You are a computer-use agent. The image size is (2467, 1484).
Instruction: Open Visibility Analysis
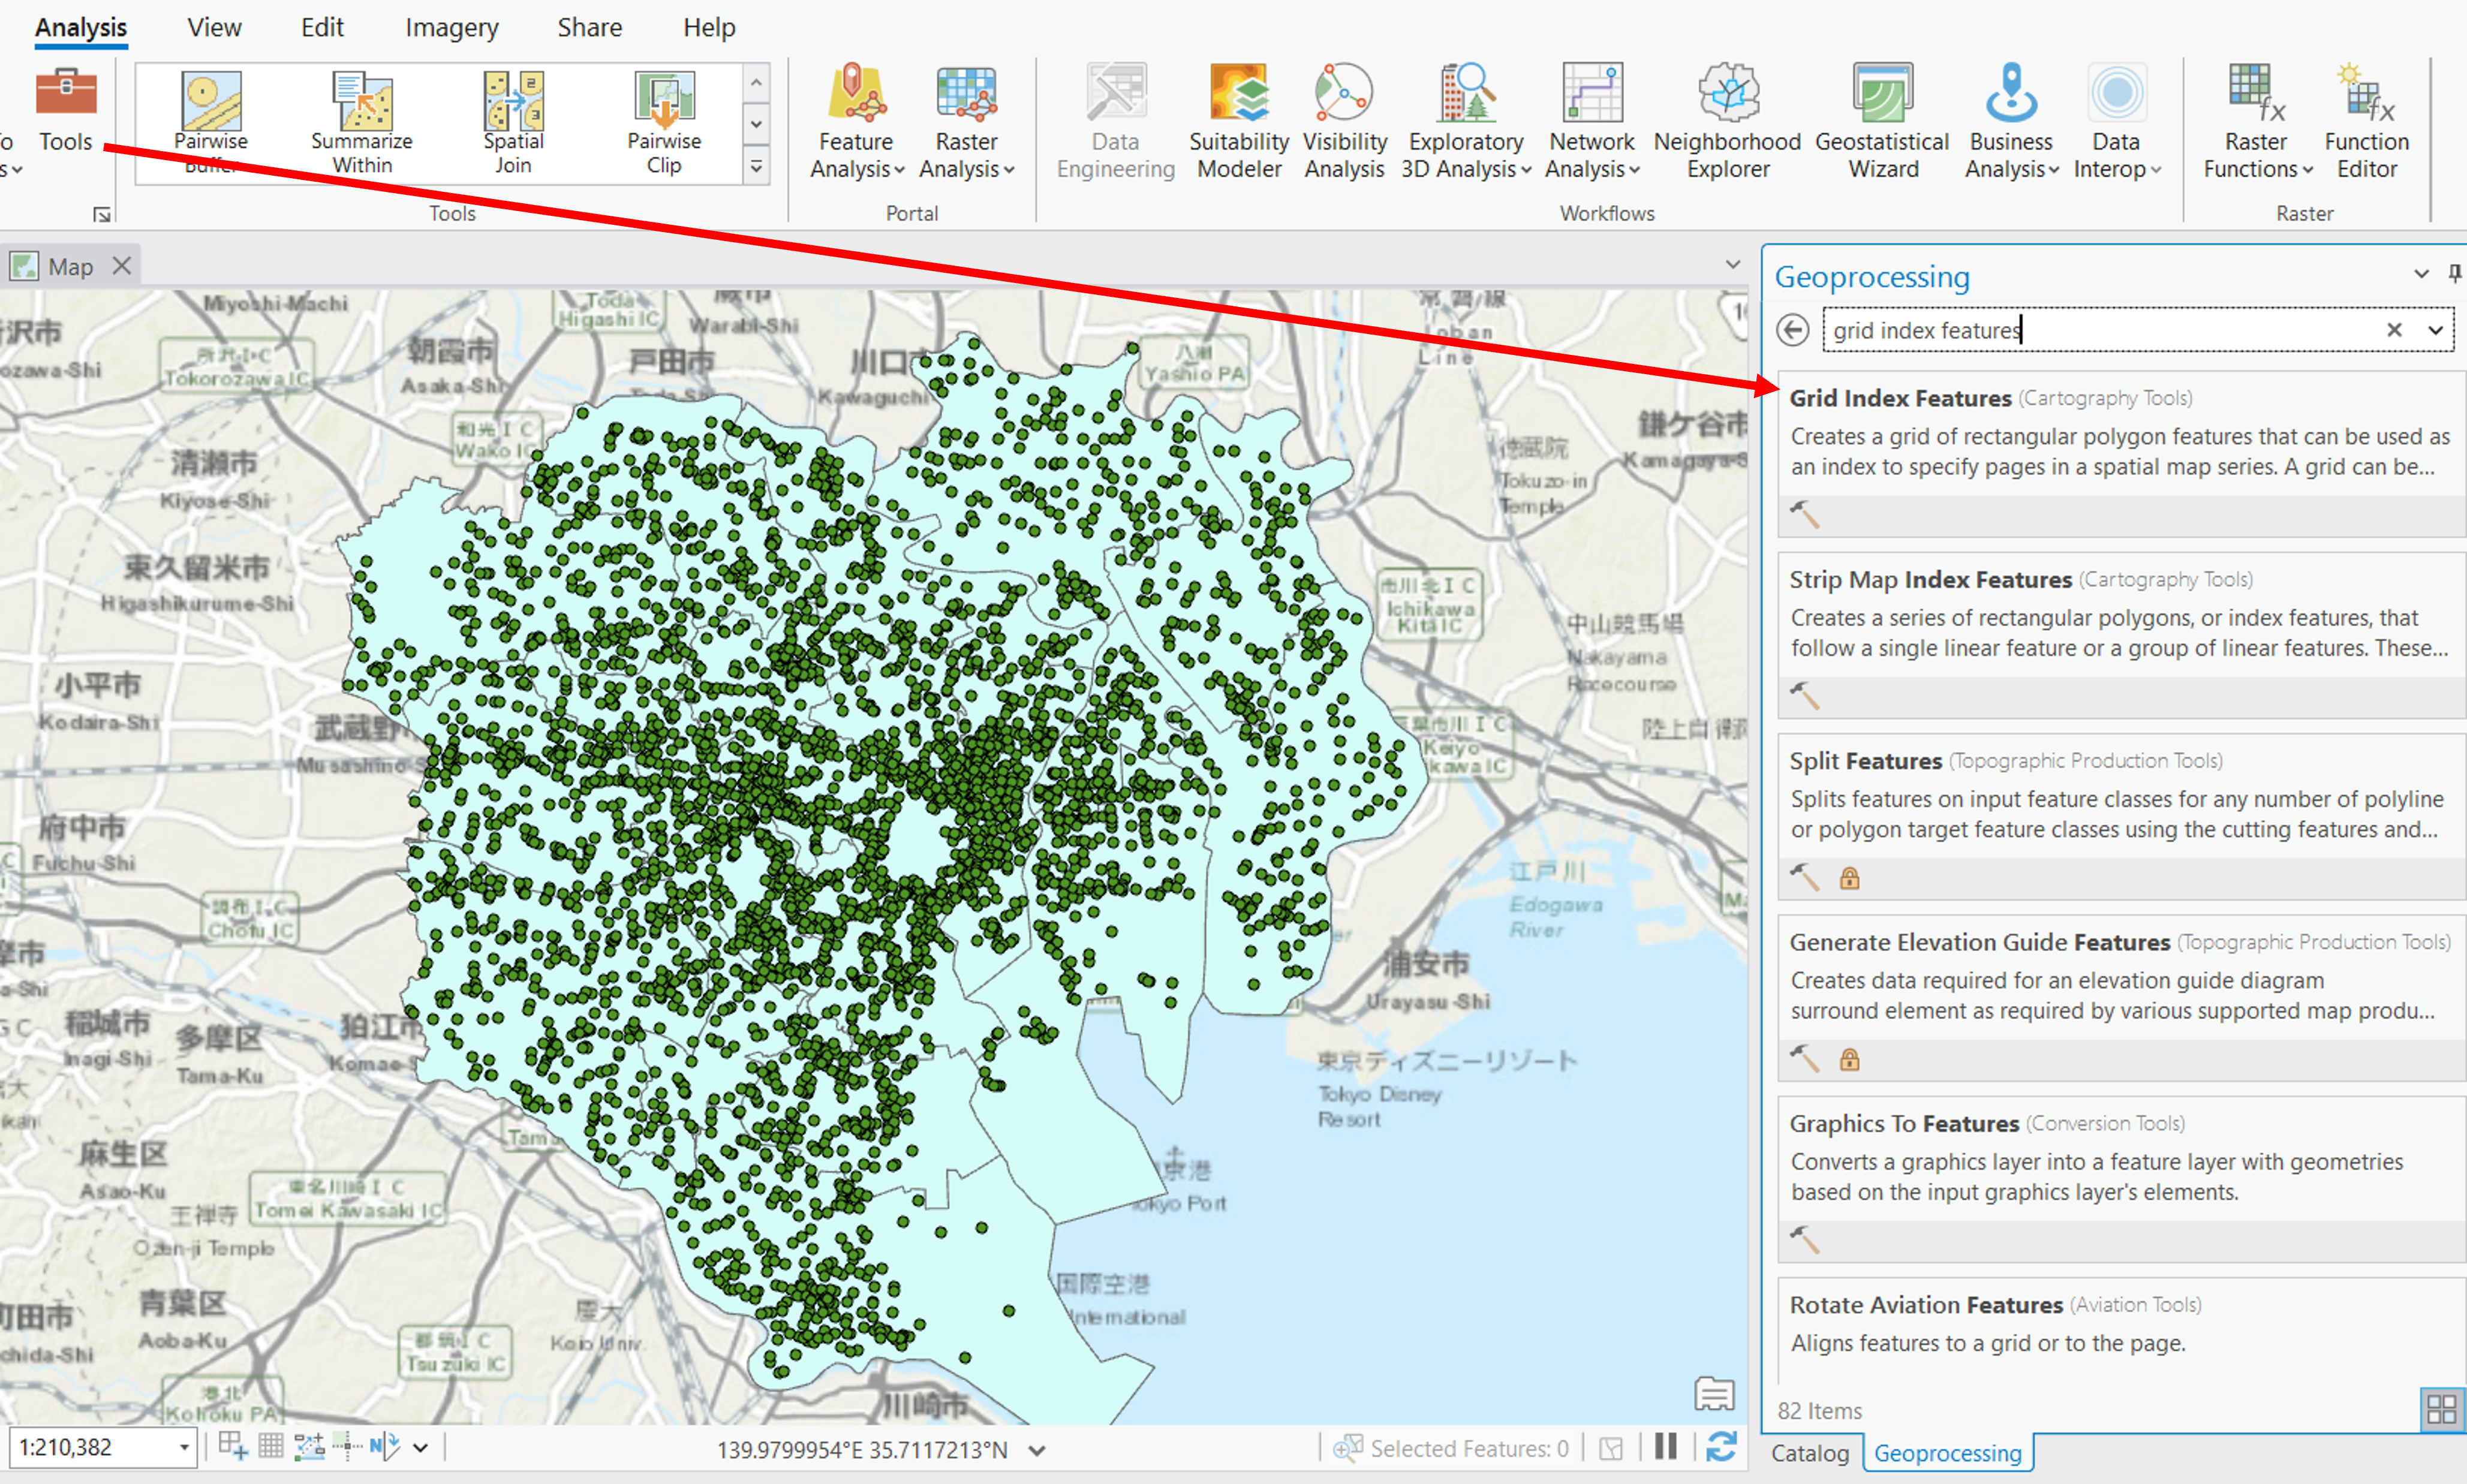(1344, 121)
